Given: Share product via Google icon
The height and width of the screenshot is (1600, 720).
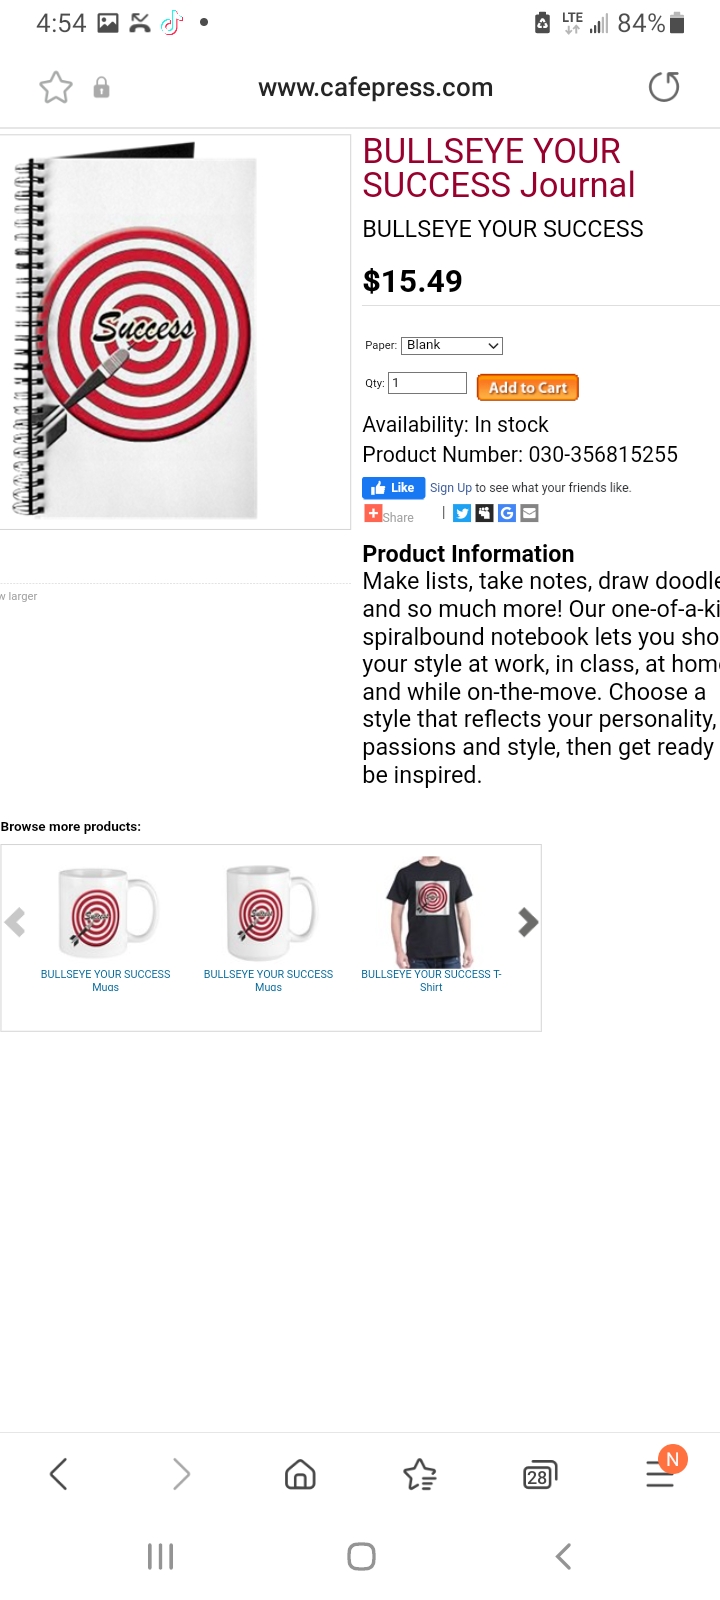Looking at the screenshot, I should (x=507, y=513).
